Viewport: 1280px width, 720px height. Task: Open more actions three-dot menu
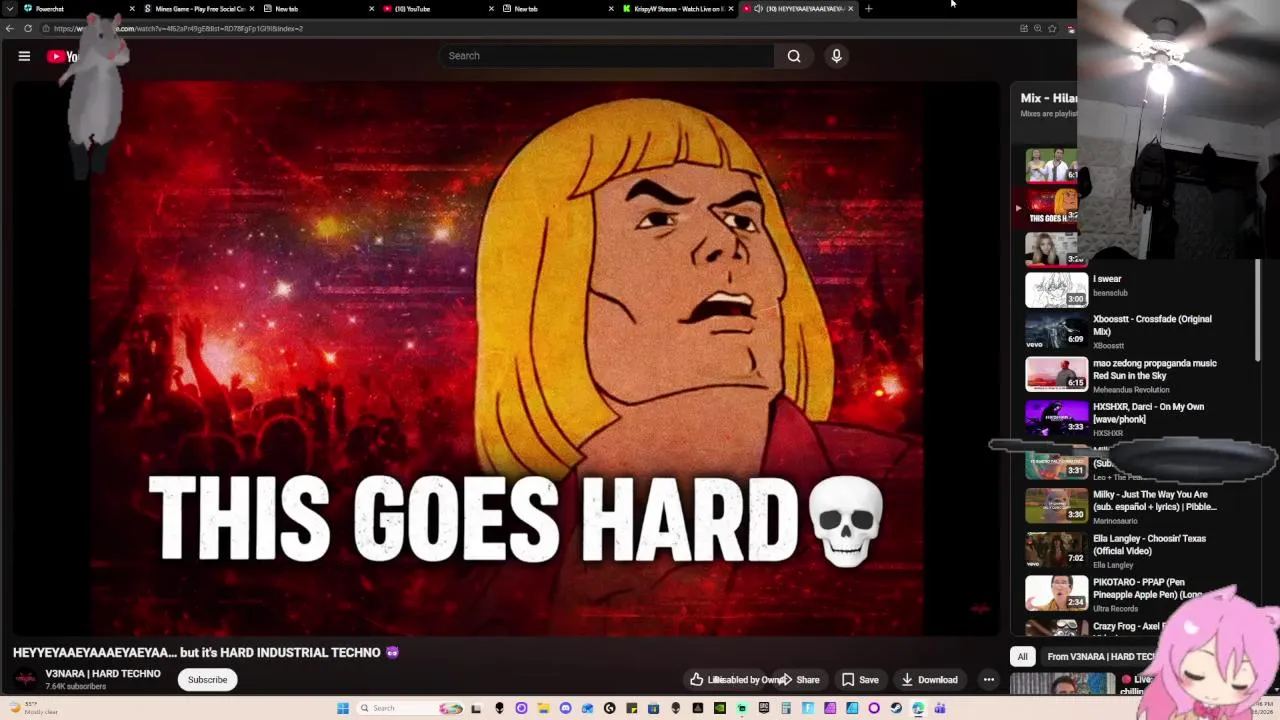(x=988, y=680)
